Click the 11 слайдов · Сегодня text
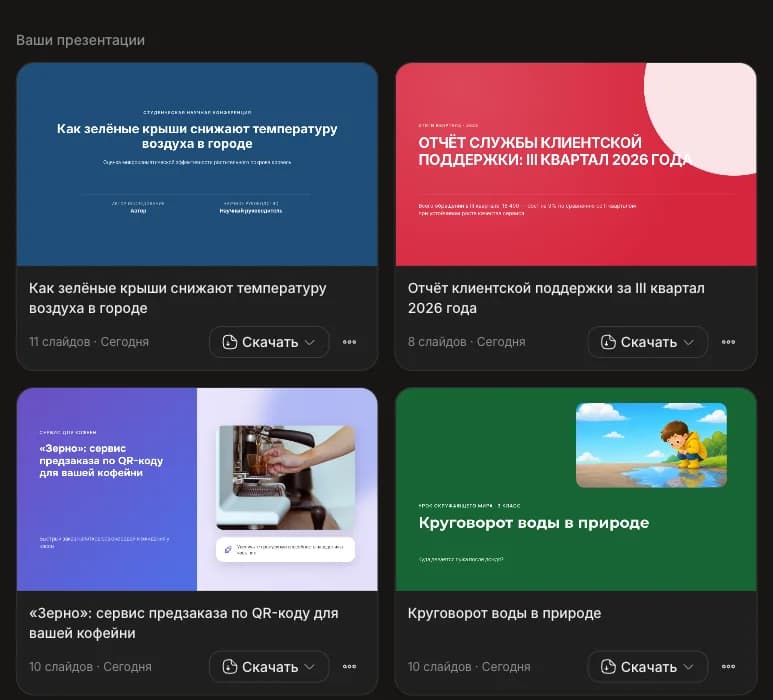The width and height of the screenshot is (773, 700). [x=89, y=342]
